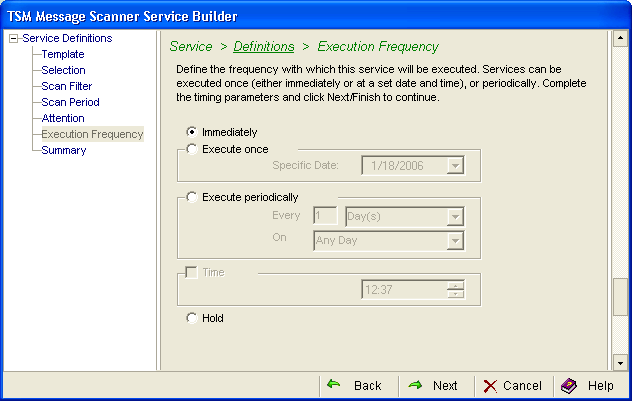Select the Immediately radio button
The height and width of the screenshot is (401, 632).
click(192, 132)
